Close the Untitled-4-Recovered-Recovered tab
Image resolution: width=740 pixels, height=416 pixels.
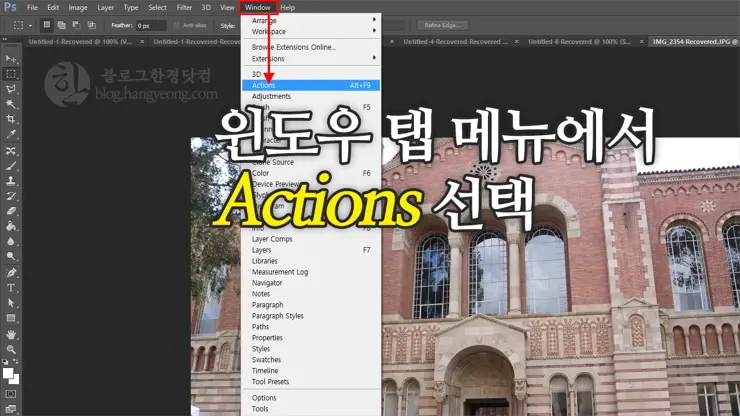[x=517, y=42]
